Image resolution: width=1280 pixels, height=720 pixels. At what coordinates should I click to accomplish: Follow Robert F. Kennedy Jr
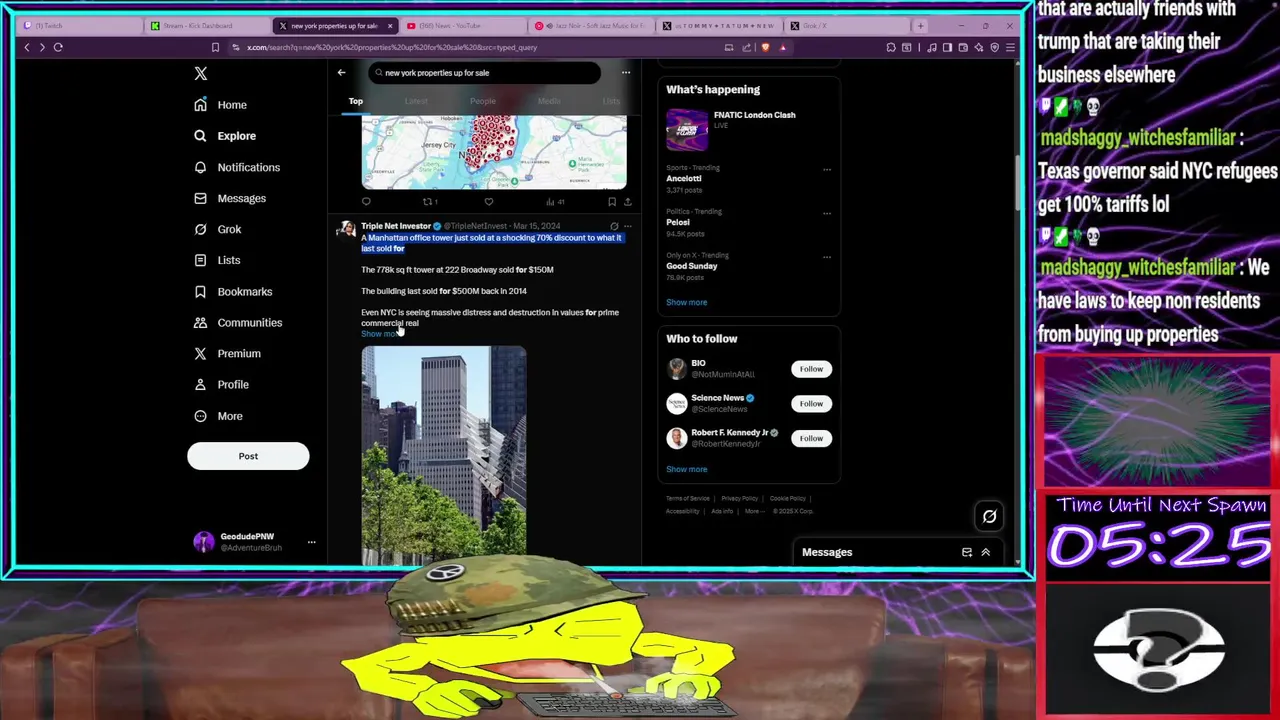(811, 438)
